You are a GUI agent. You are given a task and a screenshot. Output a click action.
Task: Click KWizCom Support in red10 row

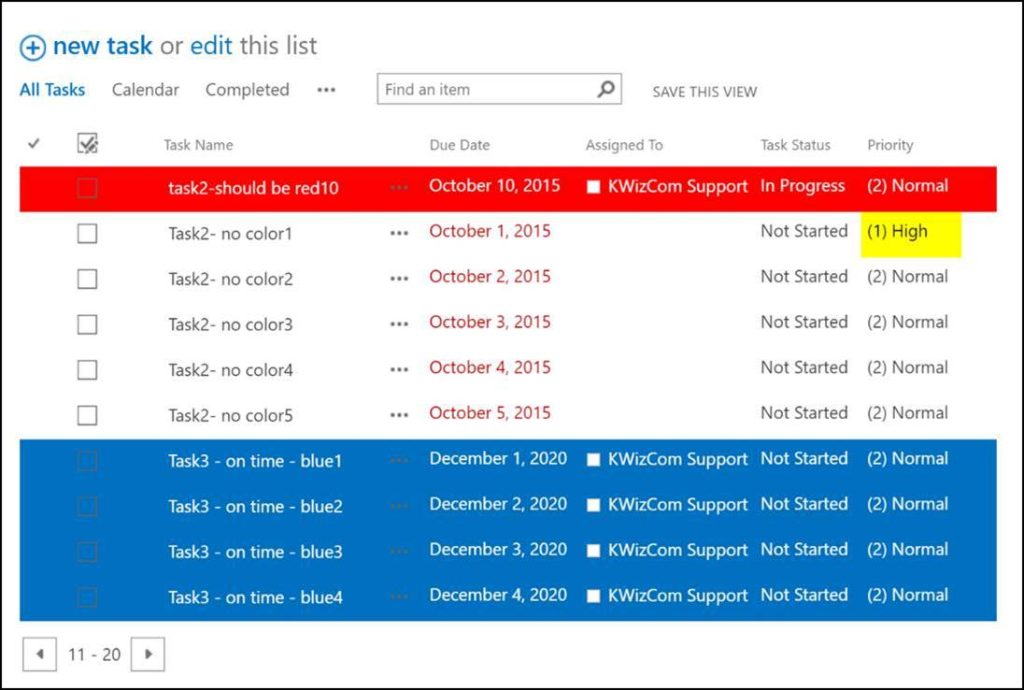click(x=677, y=187)
